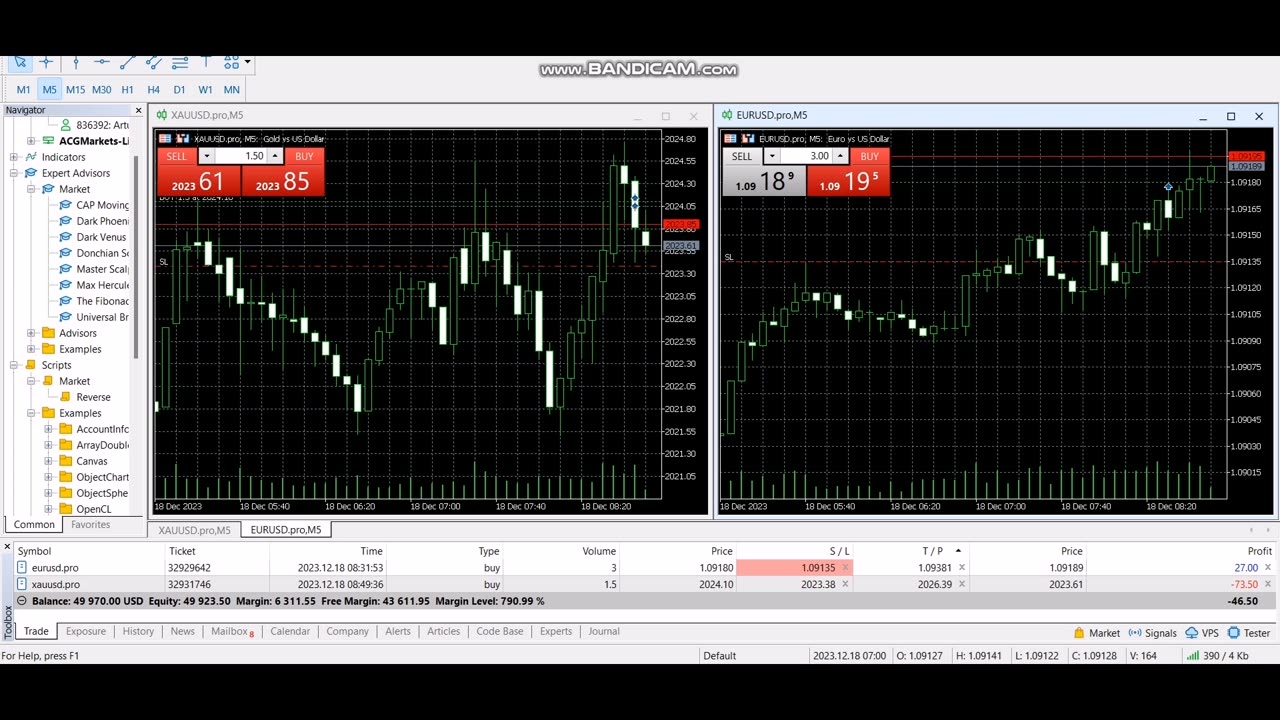Image resolution: width=1280 pixels, height=720 pixels.
Task: Expand the OpenCL folder
Action: click(48, 509)
